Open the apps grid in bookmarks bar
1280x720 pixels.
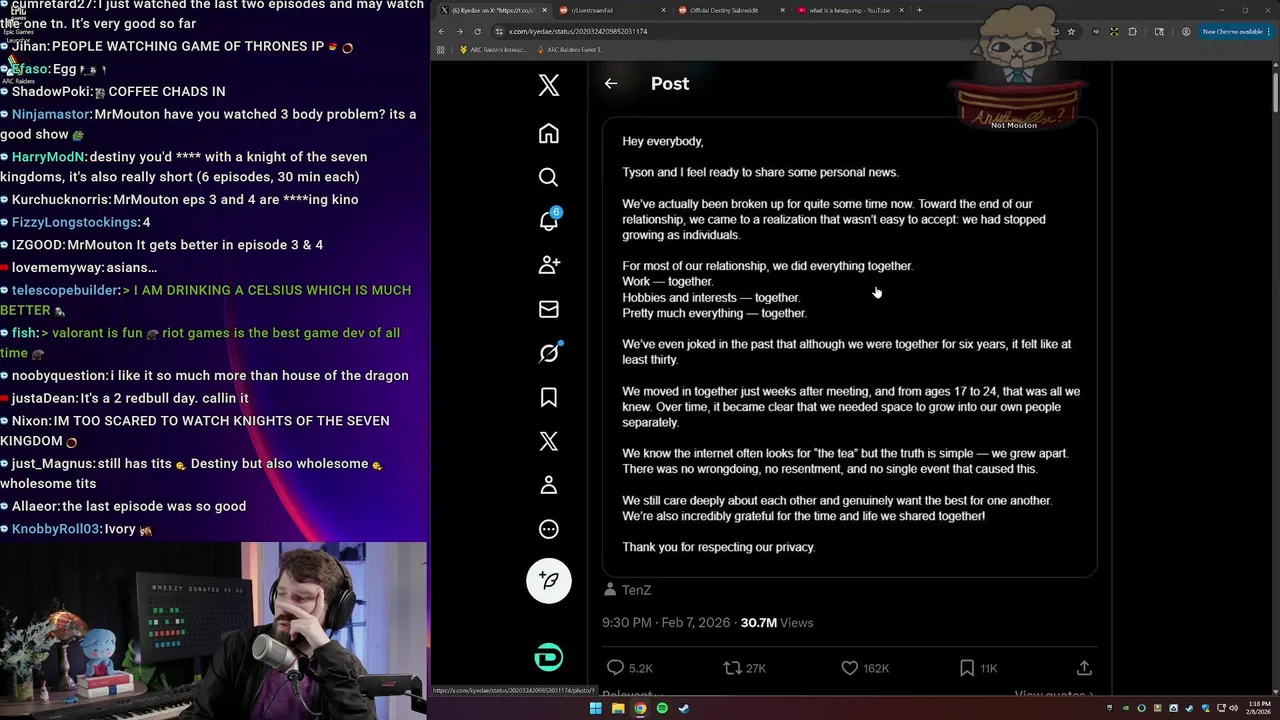tap(440, 49)
